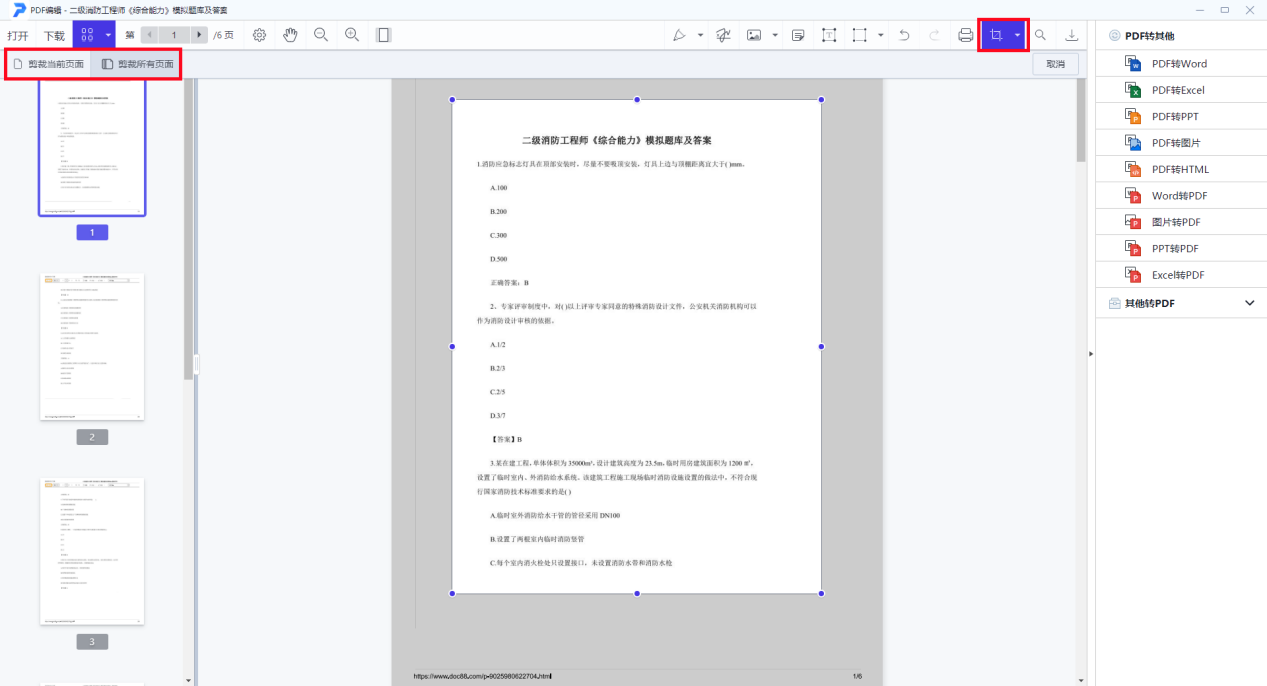Open the thumbnail view dropdown arrow

[x=108, y=35]
